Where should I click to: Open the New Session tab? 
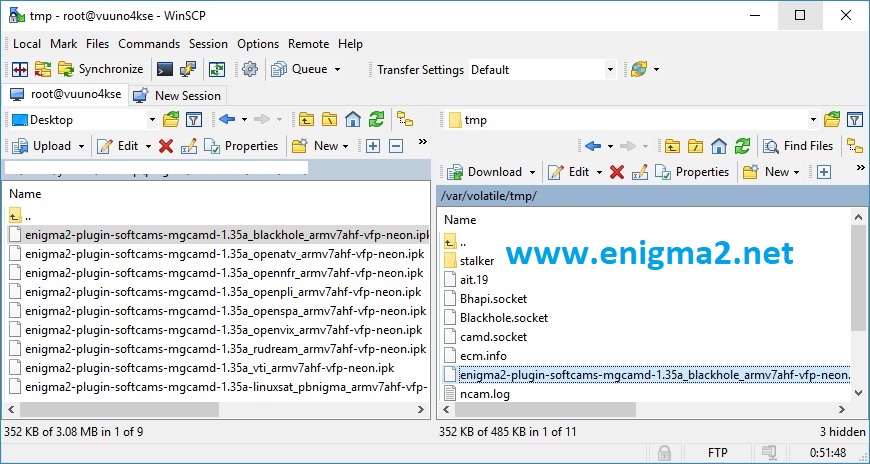[177, 95]
